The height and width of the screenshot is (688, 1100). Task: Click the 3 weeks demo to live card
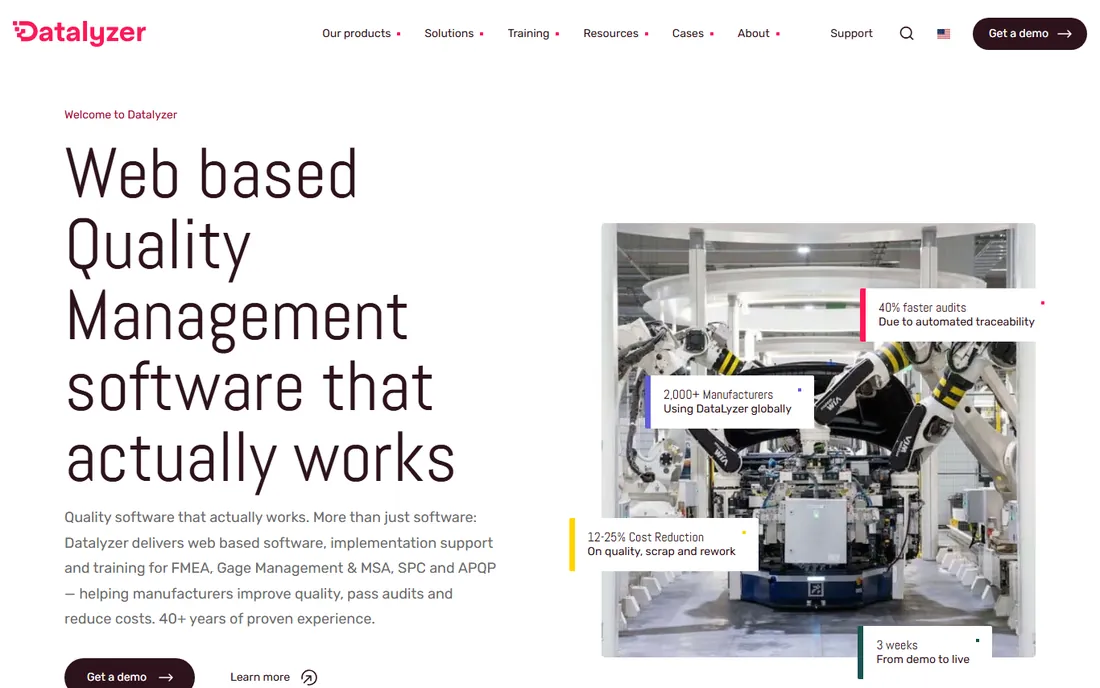(925, 652)
